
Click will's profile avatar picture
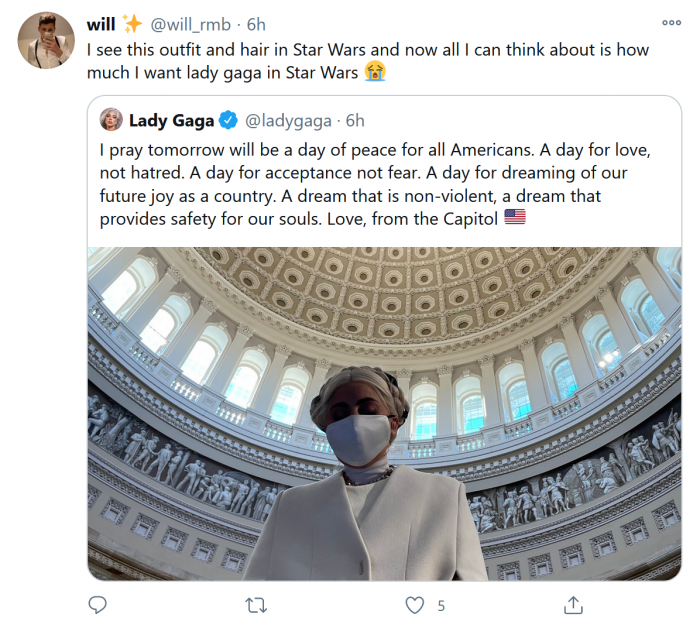(46, 40)
